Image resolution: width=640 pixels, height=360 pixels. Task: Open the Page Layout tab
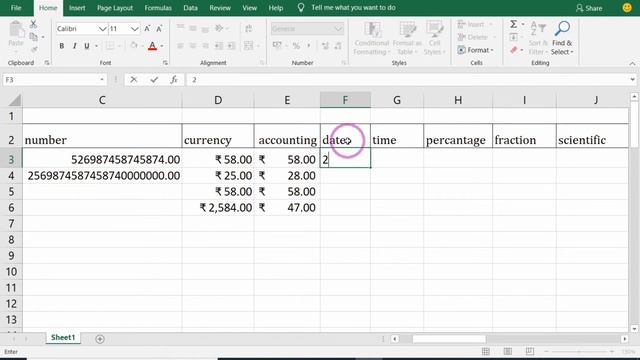click(115, 8)
